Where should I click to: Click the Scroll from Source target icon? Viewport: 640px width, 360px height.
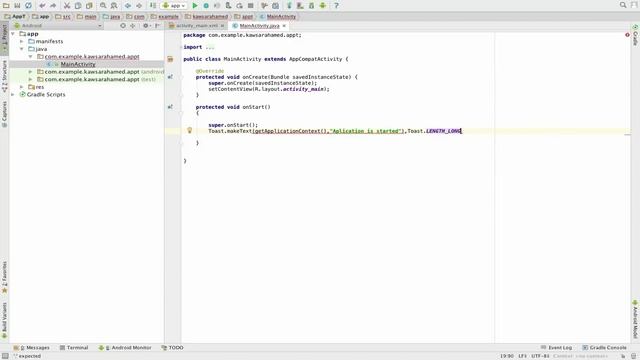(122, 25)
